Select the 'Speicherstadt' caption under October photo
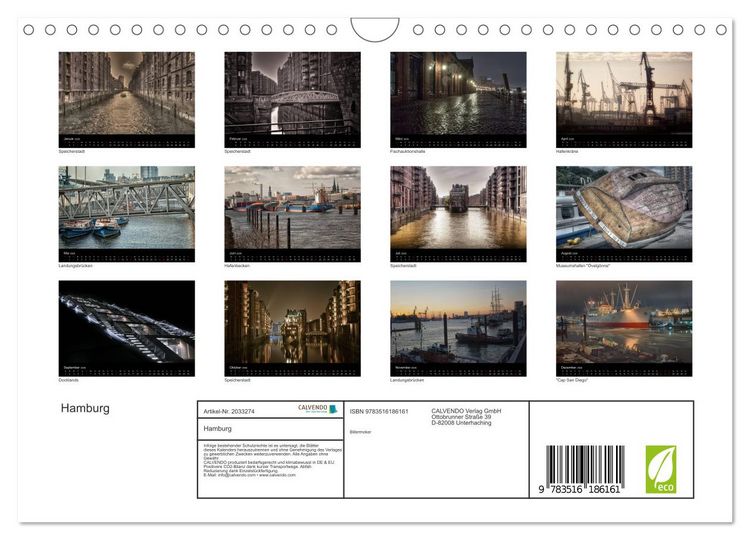This screenshot has height=540, width=750. [x=237, y=380]
